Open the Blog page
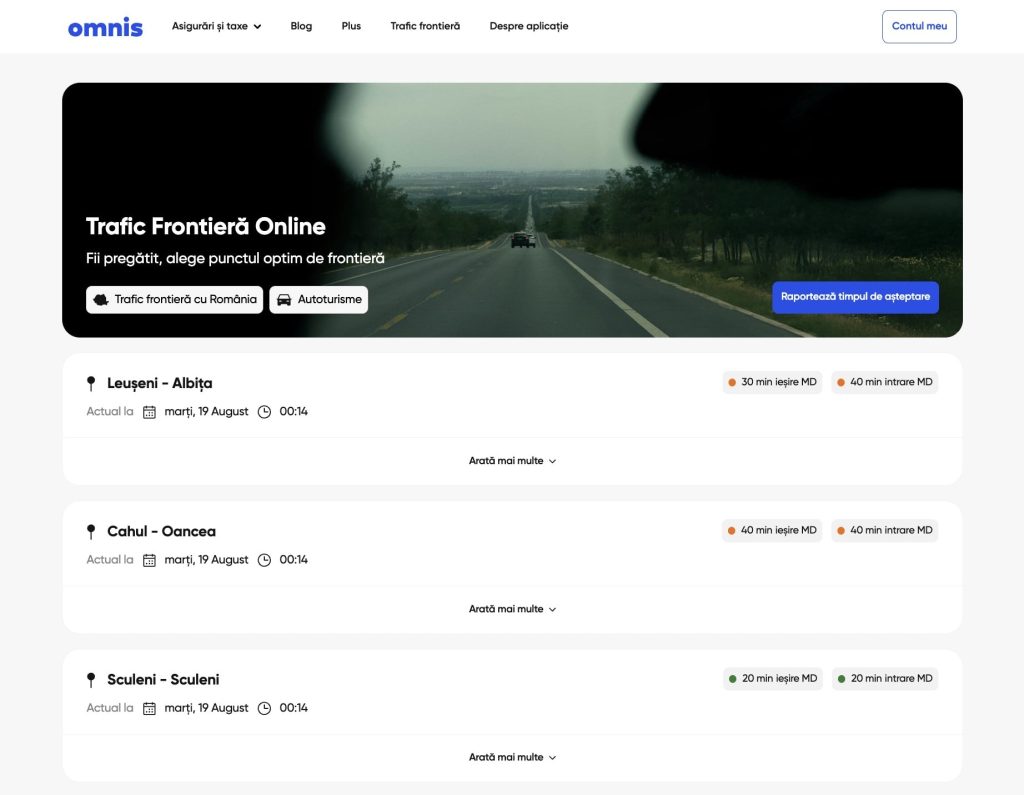1024x795 pixels. click(x=301, y=26)
